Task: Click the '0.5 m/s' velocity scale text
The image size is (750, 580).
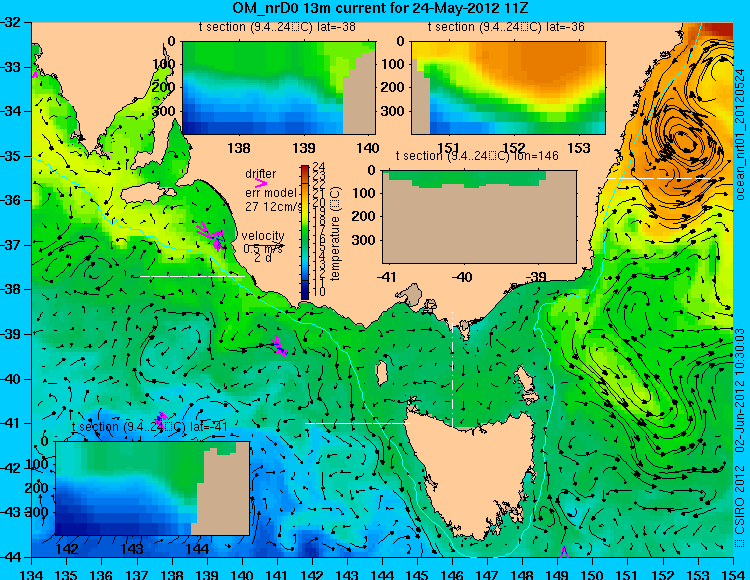Action: coord(263,249)
